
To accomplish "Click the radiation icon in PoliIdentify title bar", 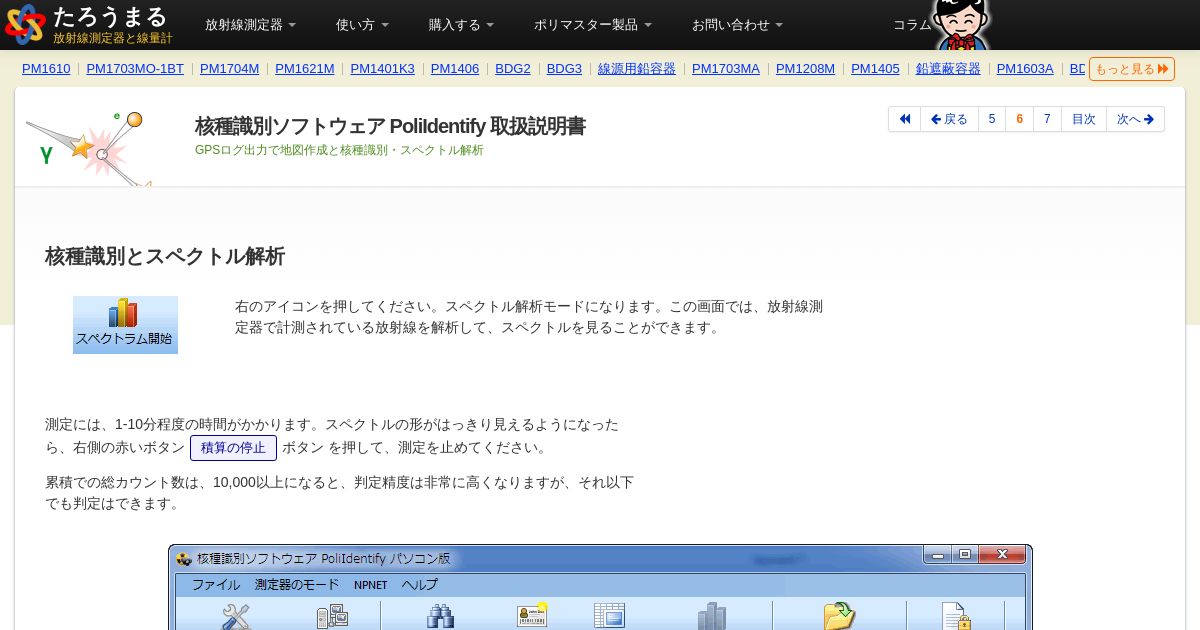I will click(x=183, y=559).
